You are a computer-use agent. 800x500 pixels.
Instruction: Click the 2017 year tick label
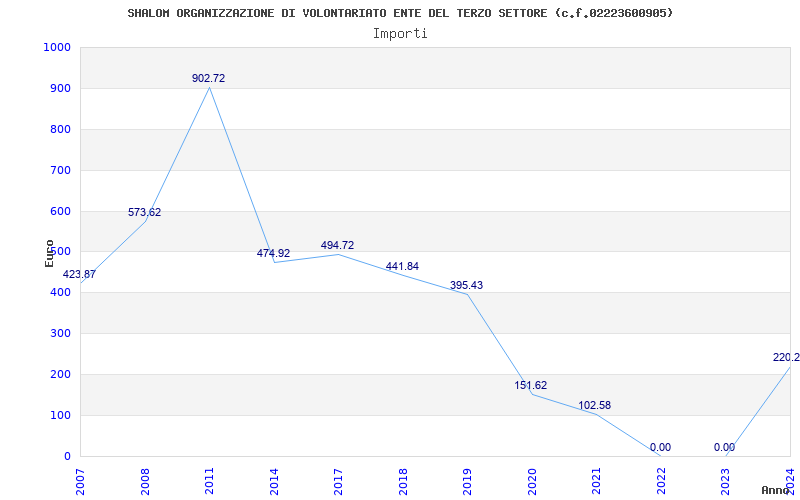tap(338, 481)
